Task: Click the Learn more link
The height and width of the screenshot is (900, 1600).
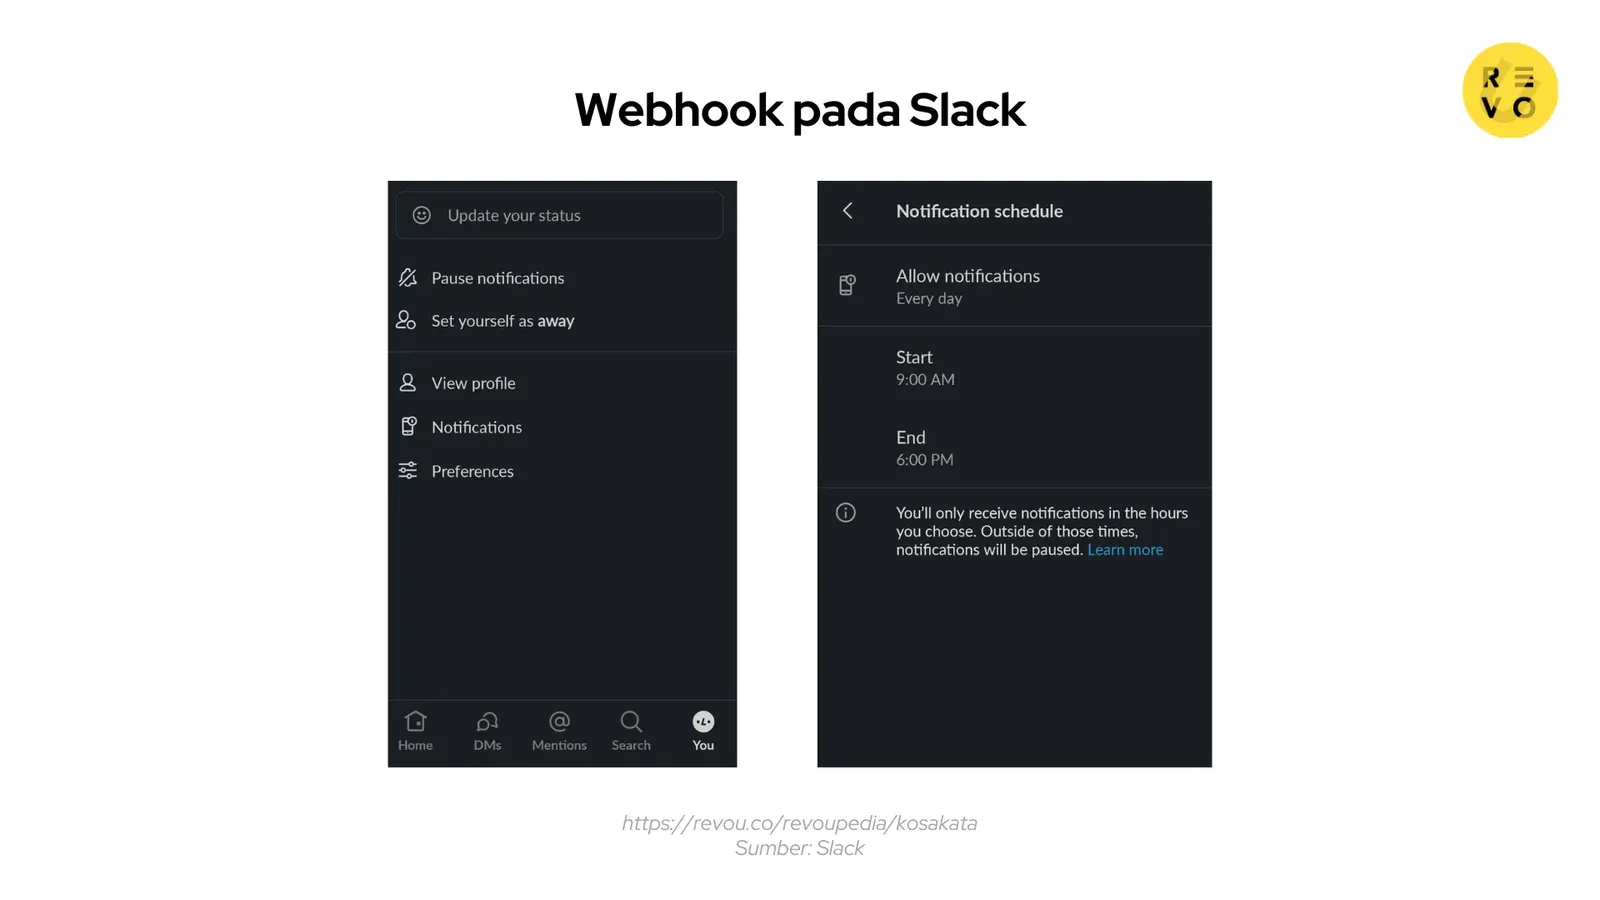Action: (x=1125, y=549)
